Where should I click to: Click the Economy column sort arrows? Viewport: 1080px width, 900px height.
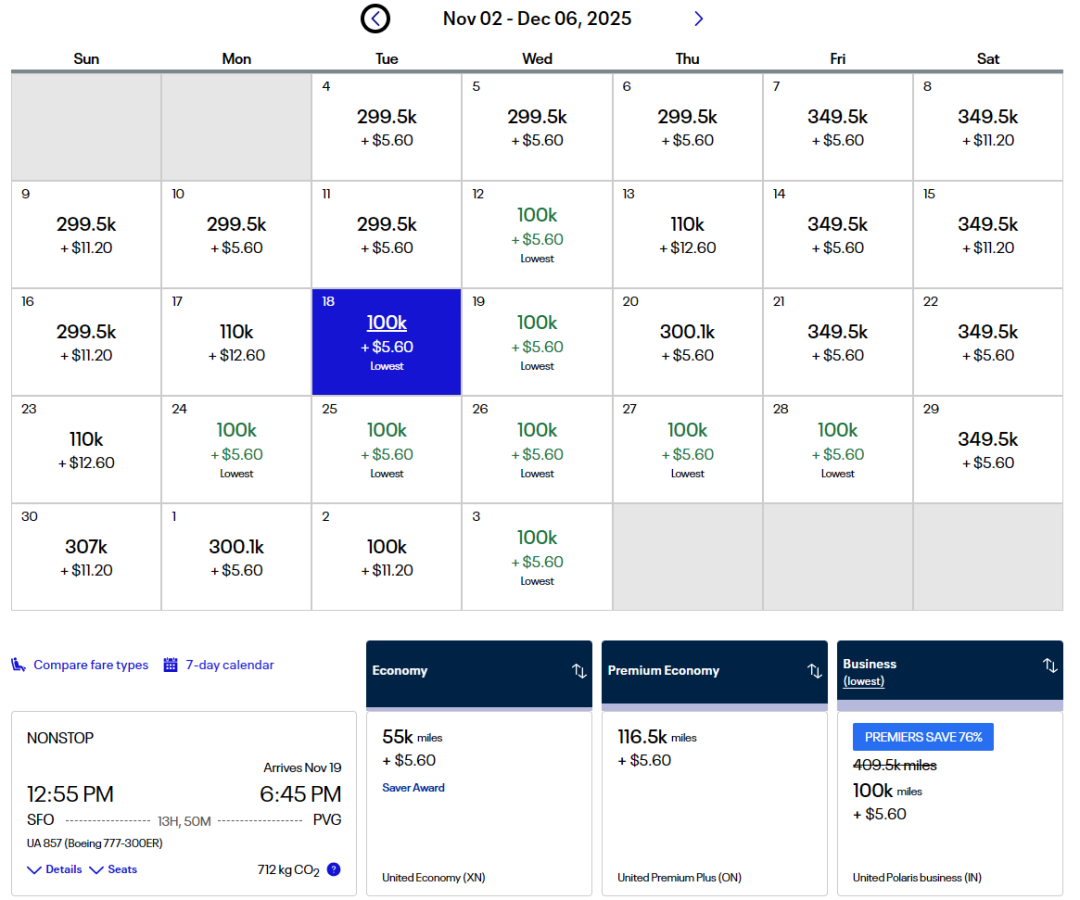[x=579, y=671]
